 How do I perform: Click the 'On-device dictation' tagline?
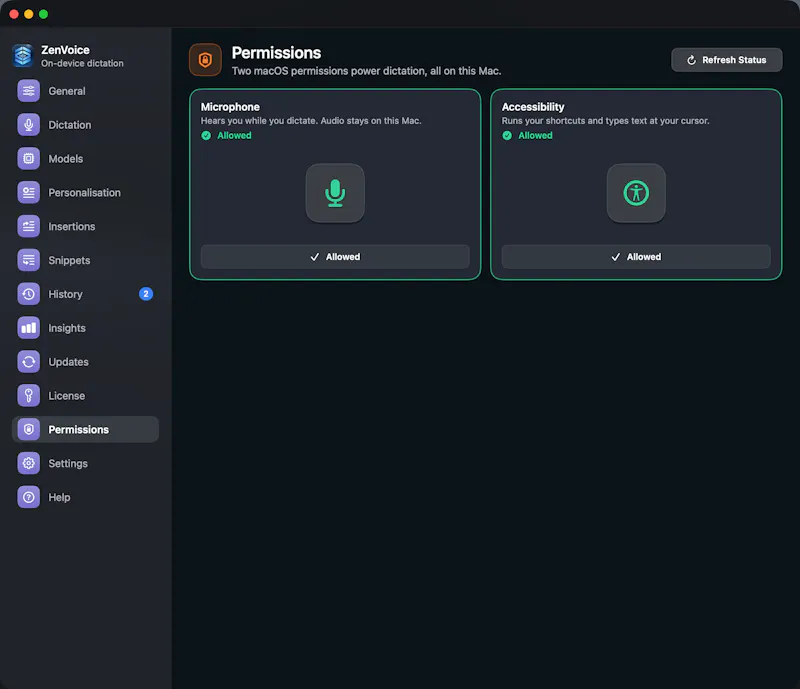[x=82, y=63]
